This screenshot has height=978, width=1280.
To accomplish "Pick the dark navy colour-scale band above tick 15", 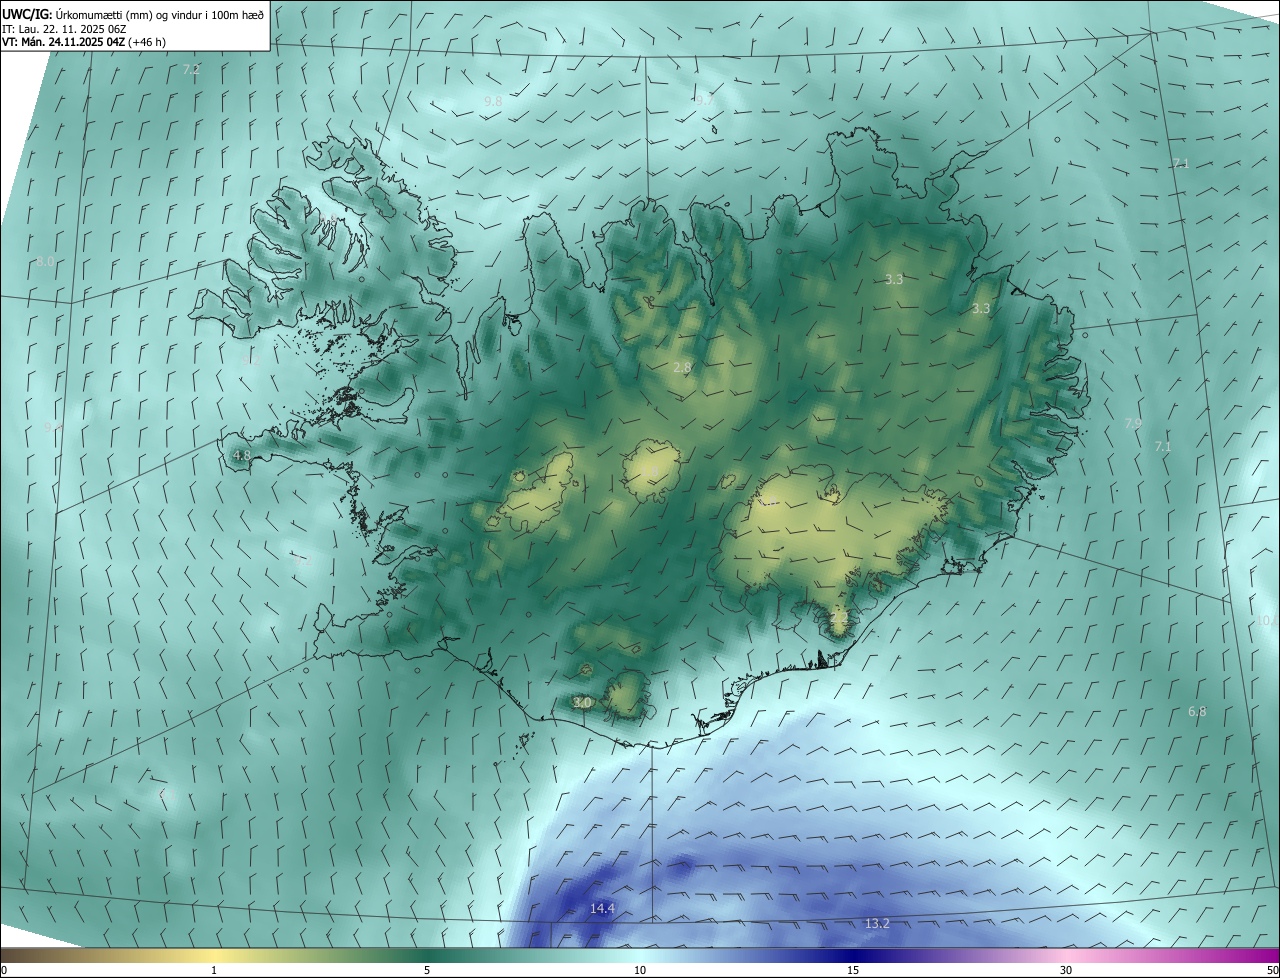I will point(853,955).
